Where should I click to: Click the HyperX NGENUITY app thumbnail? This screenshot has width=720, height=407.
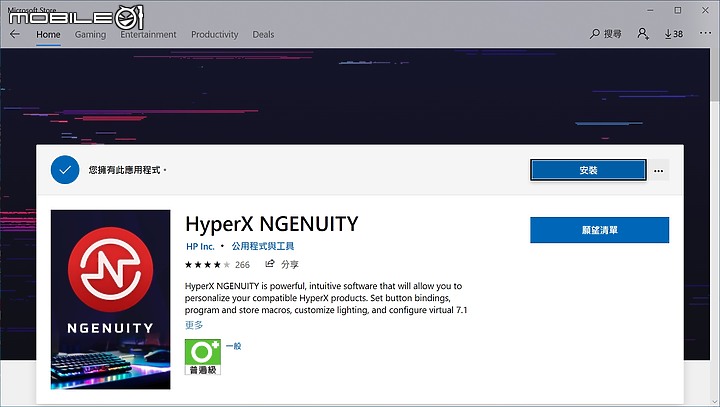pyautogui.click(x=110, y=300)
